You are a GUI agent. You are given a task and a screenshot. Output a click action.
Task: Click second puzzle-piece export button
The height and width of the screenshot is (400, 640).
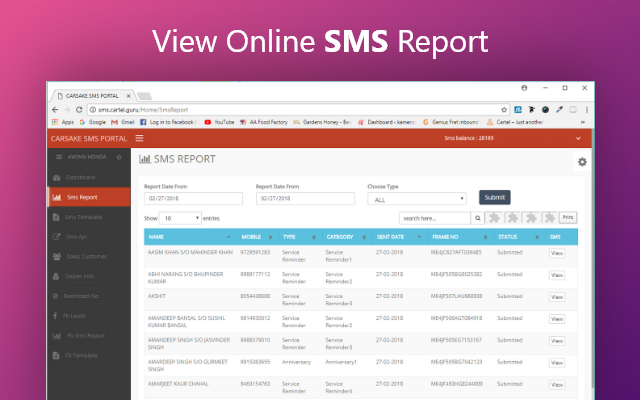pyautogui.click(x=513, y=218)
